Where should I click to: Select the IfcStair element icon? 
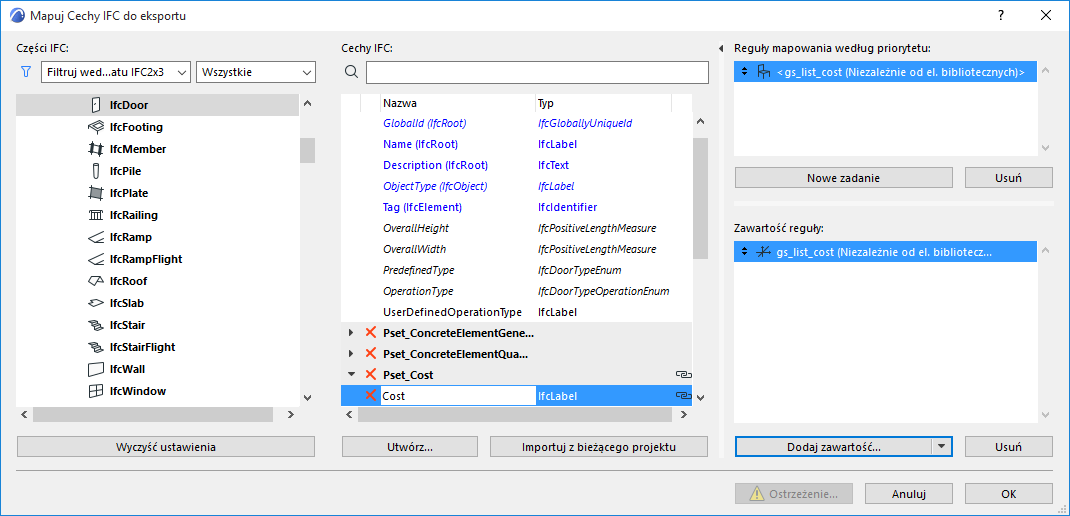pyautogui.click(x=96, y=325)
